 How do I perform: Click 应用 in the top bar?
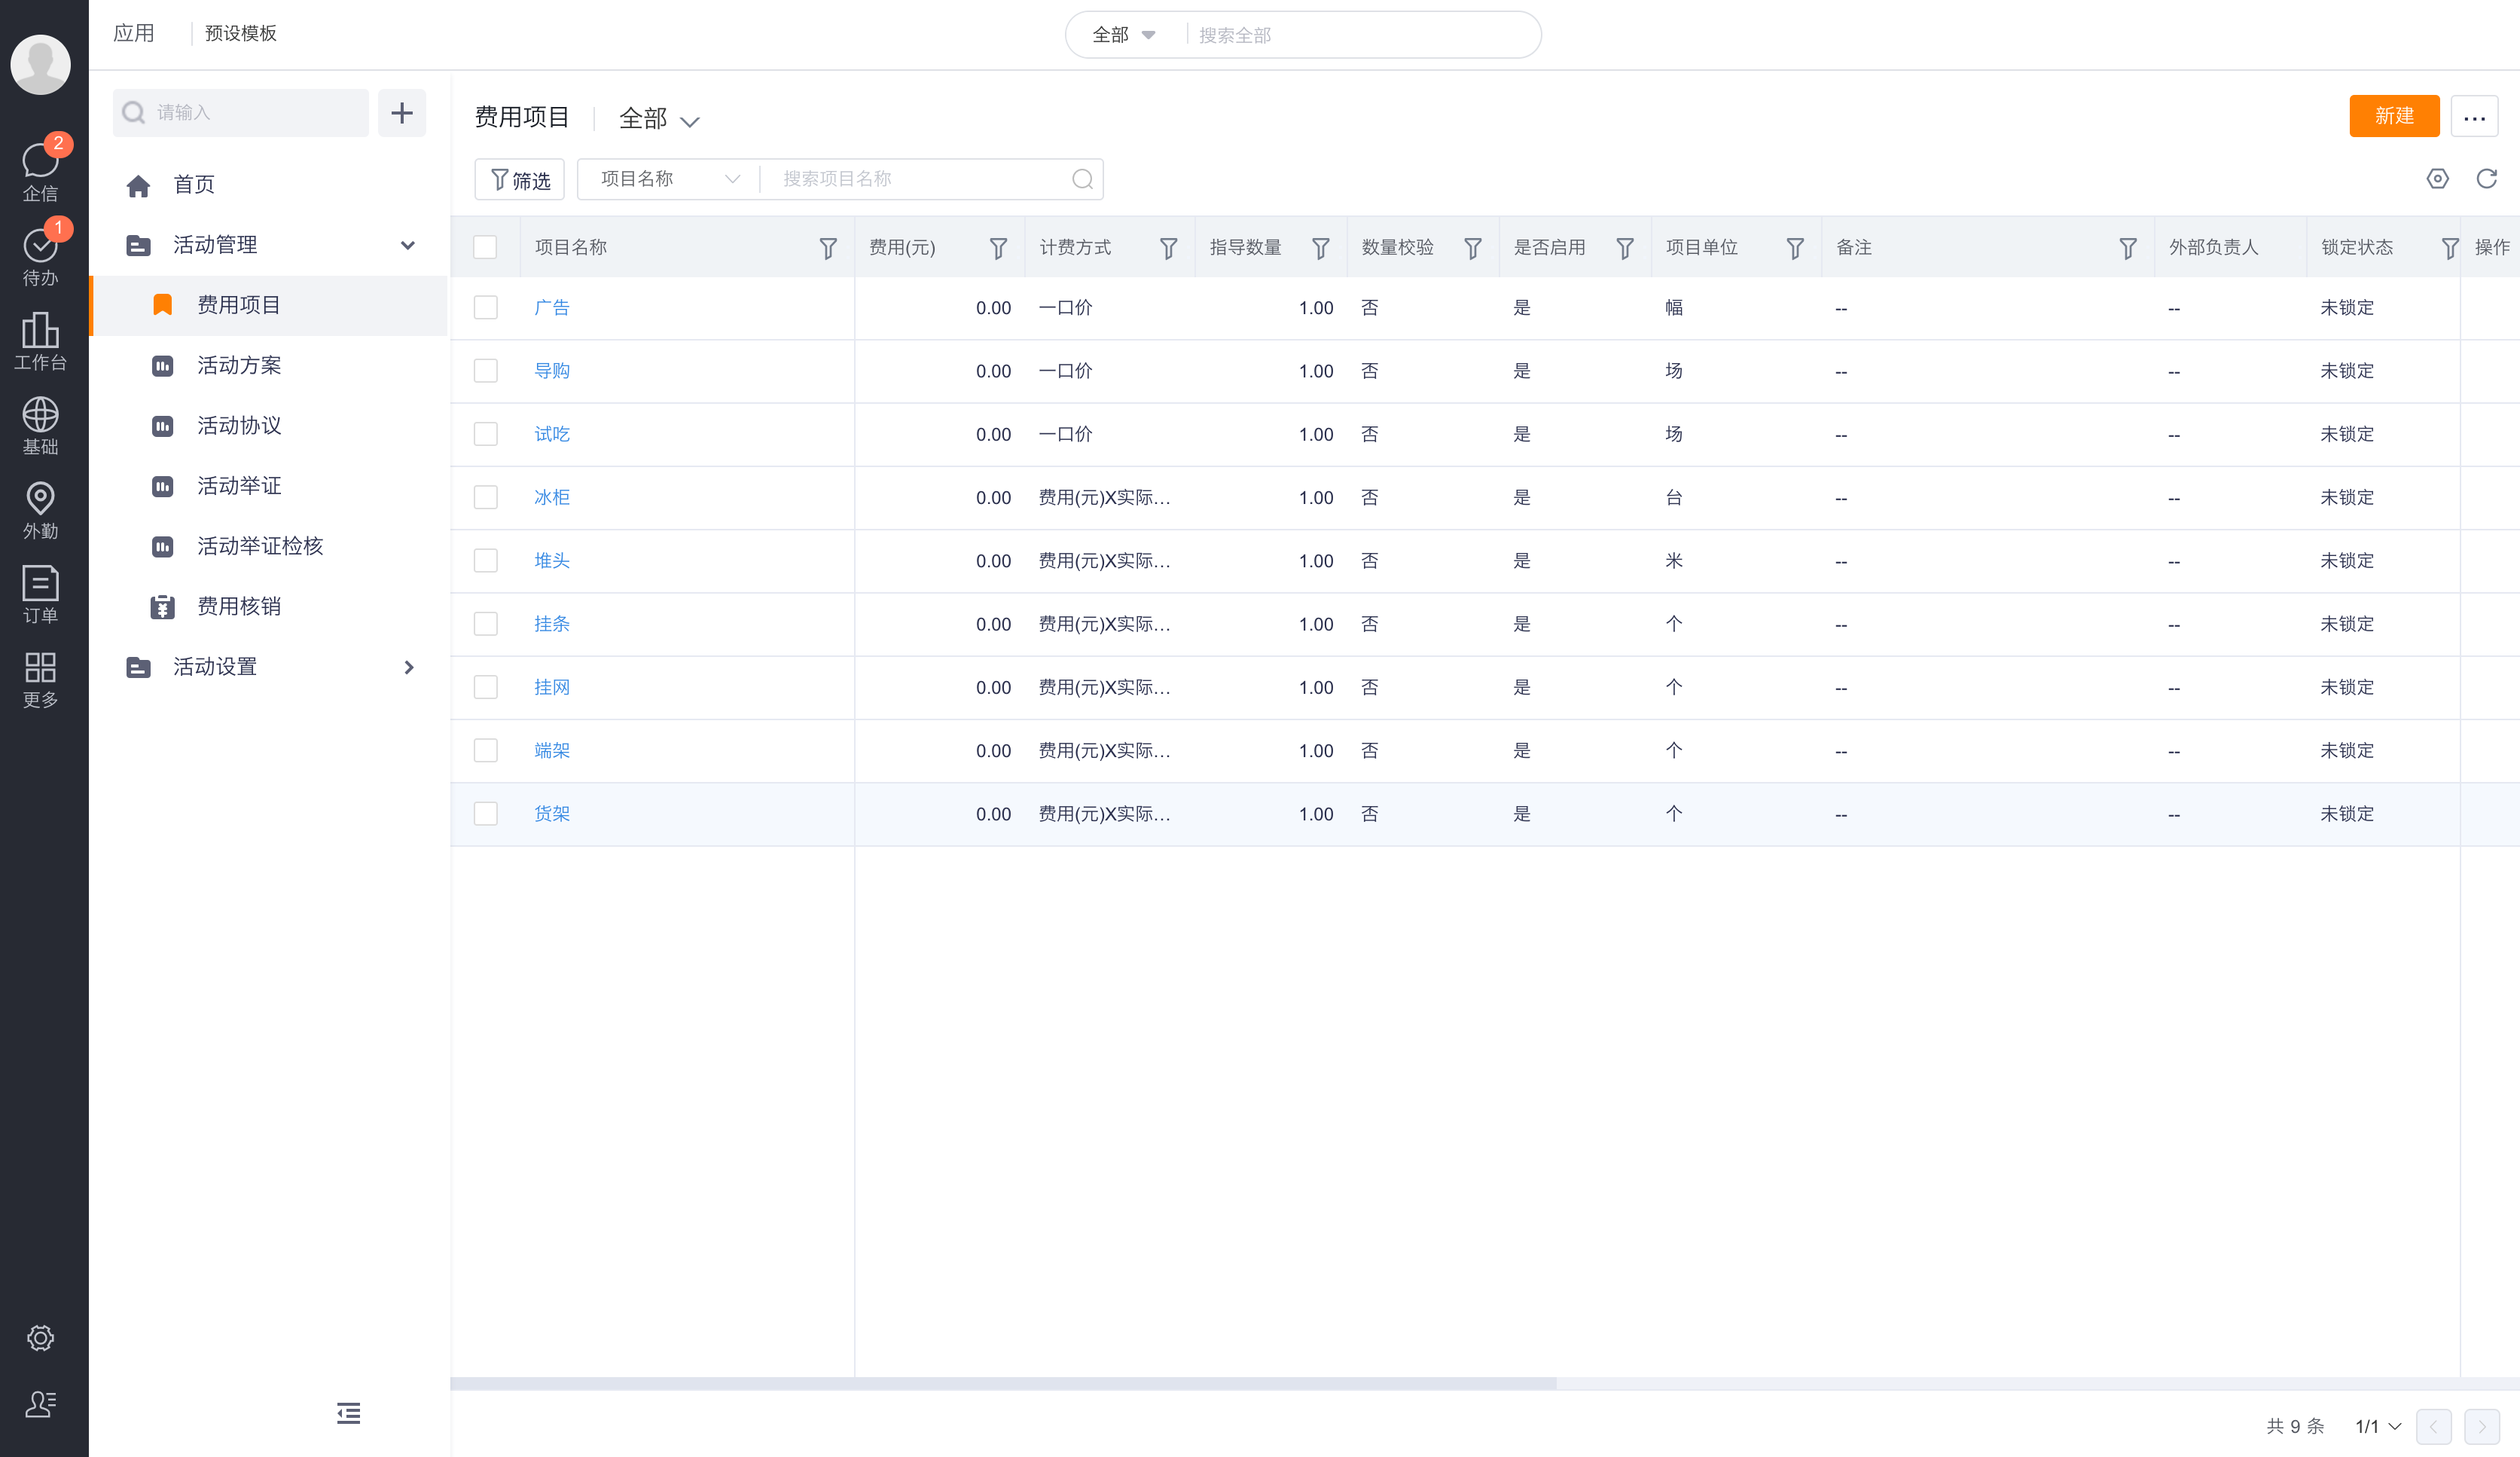134,34
